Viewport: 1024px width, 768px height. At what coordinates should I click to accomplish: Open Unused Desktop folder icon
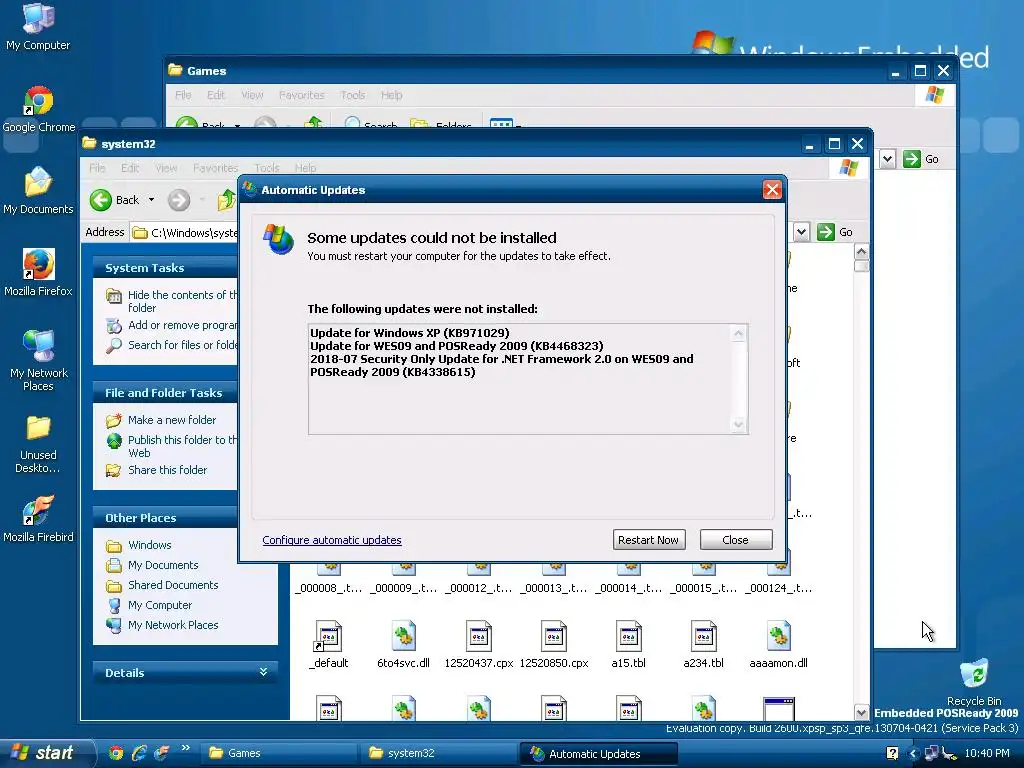(x=38, y=444)
